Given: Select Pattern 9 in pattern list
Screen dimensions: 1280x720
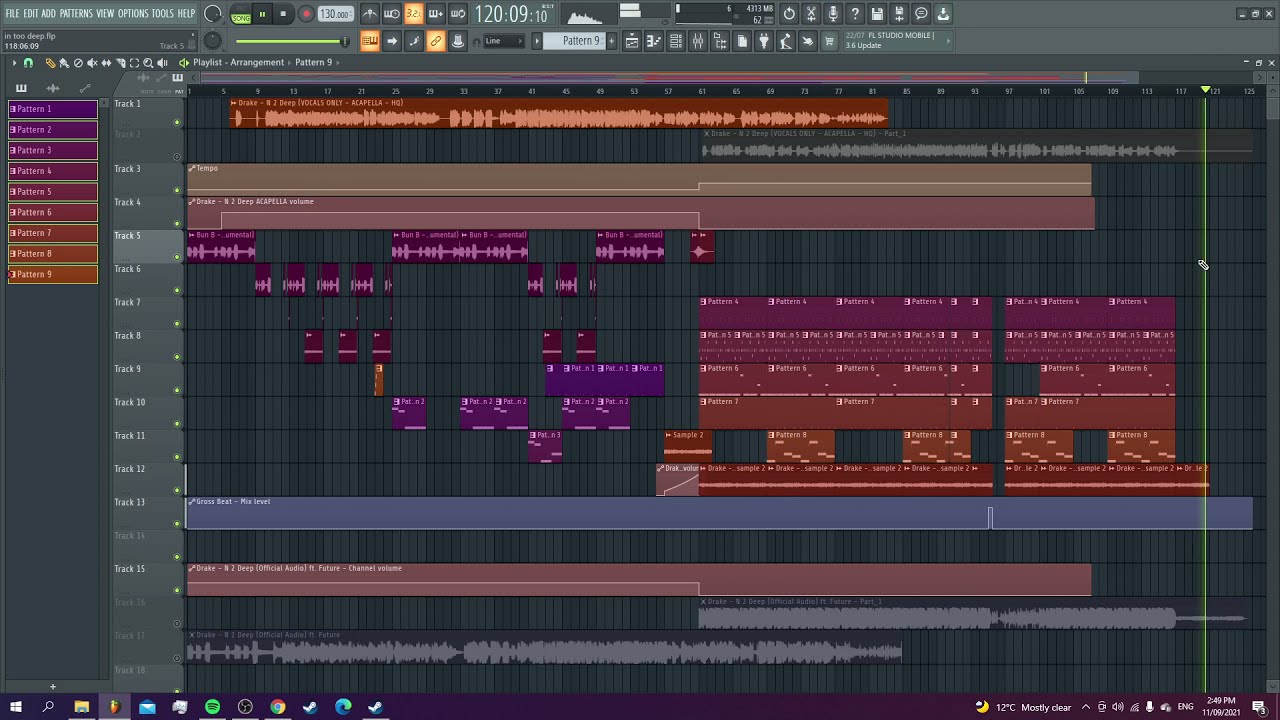Looking at the screenshot, I should tap(53, 274).
